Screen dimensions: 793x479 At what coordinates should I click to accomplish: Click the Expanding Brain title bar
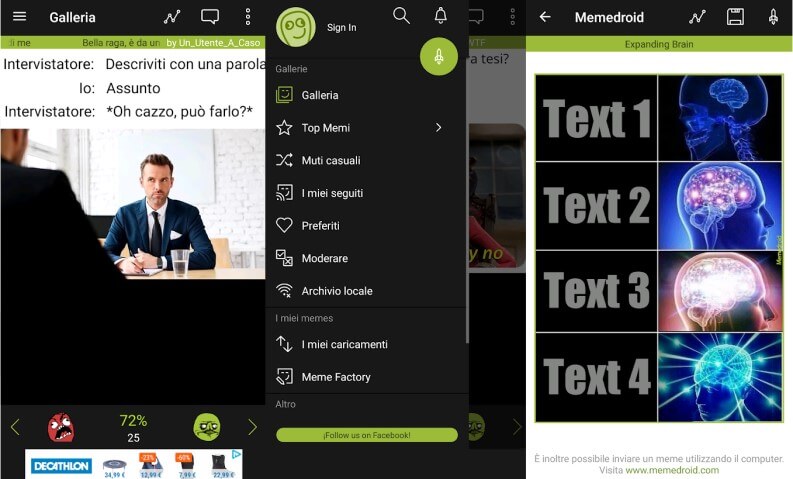[659, 44]
